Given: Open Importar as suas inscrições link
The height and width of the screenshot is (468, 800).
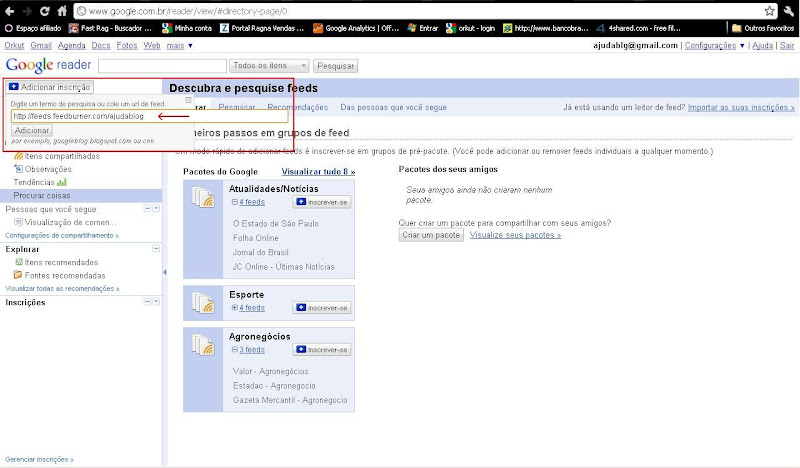Looking at the screenshot, I should pyautogui.click(x=741, y=107).
